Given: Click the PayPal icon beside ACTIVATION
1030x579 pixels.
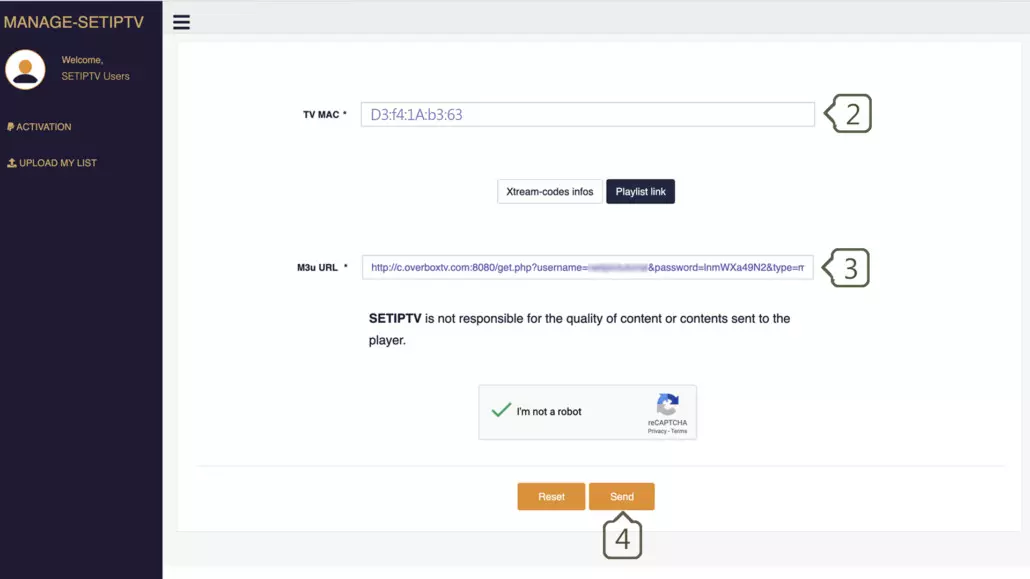Looking at the screenshot, I should click(10, 127).
